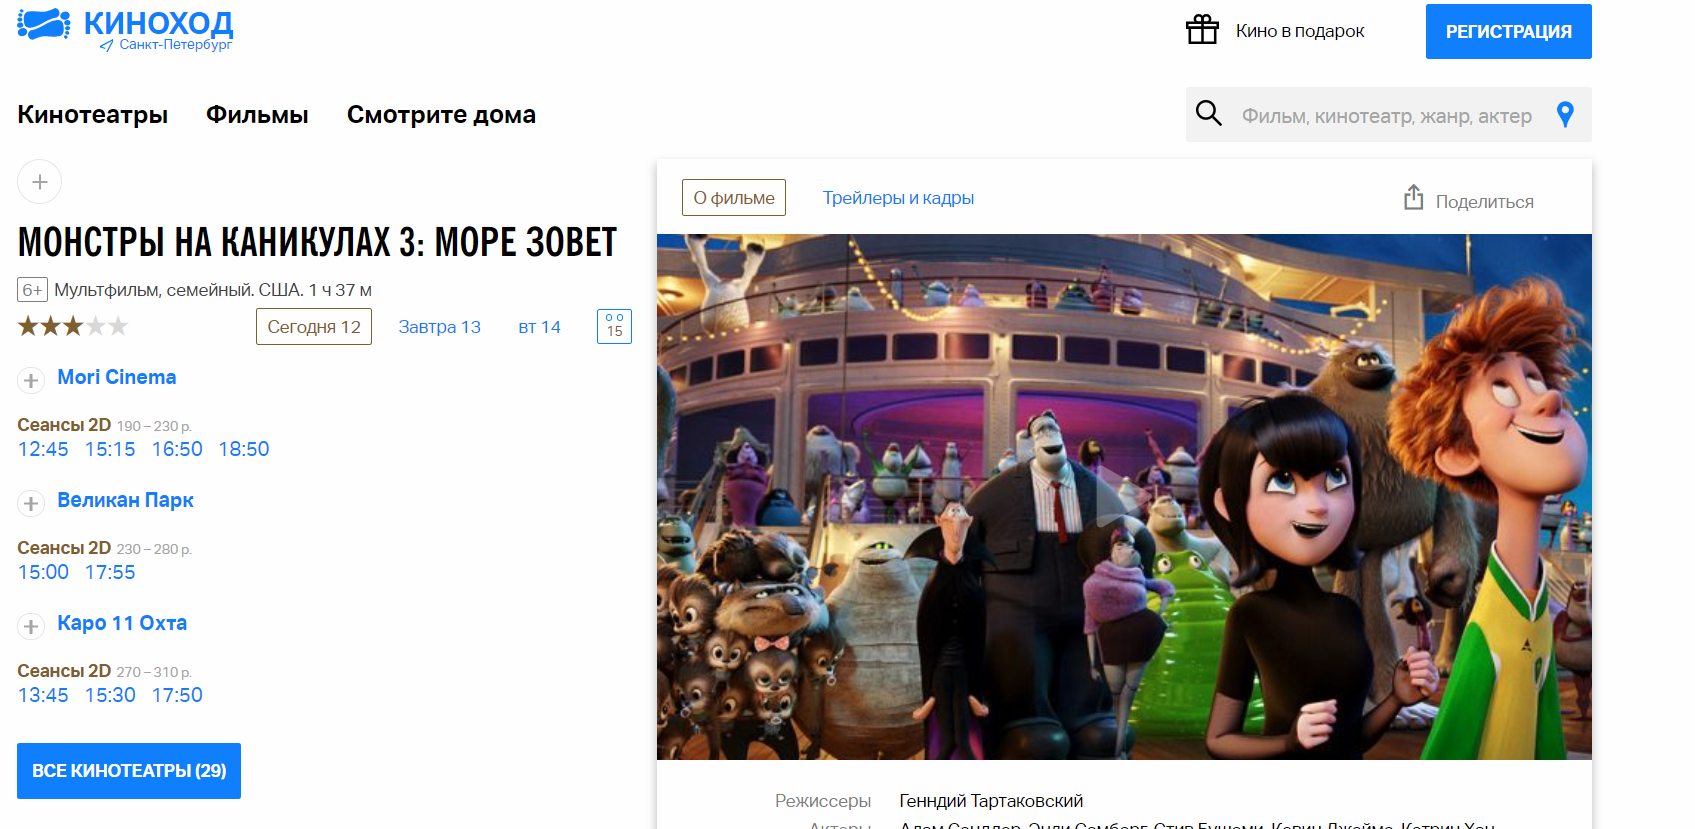
Task: Choose the 15:15 session at Mori Cinema
Action: click(110, 449)
